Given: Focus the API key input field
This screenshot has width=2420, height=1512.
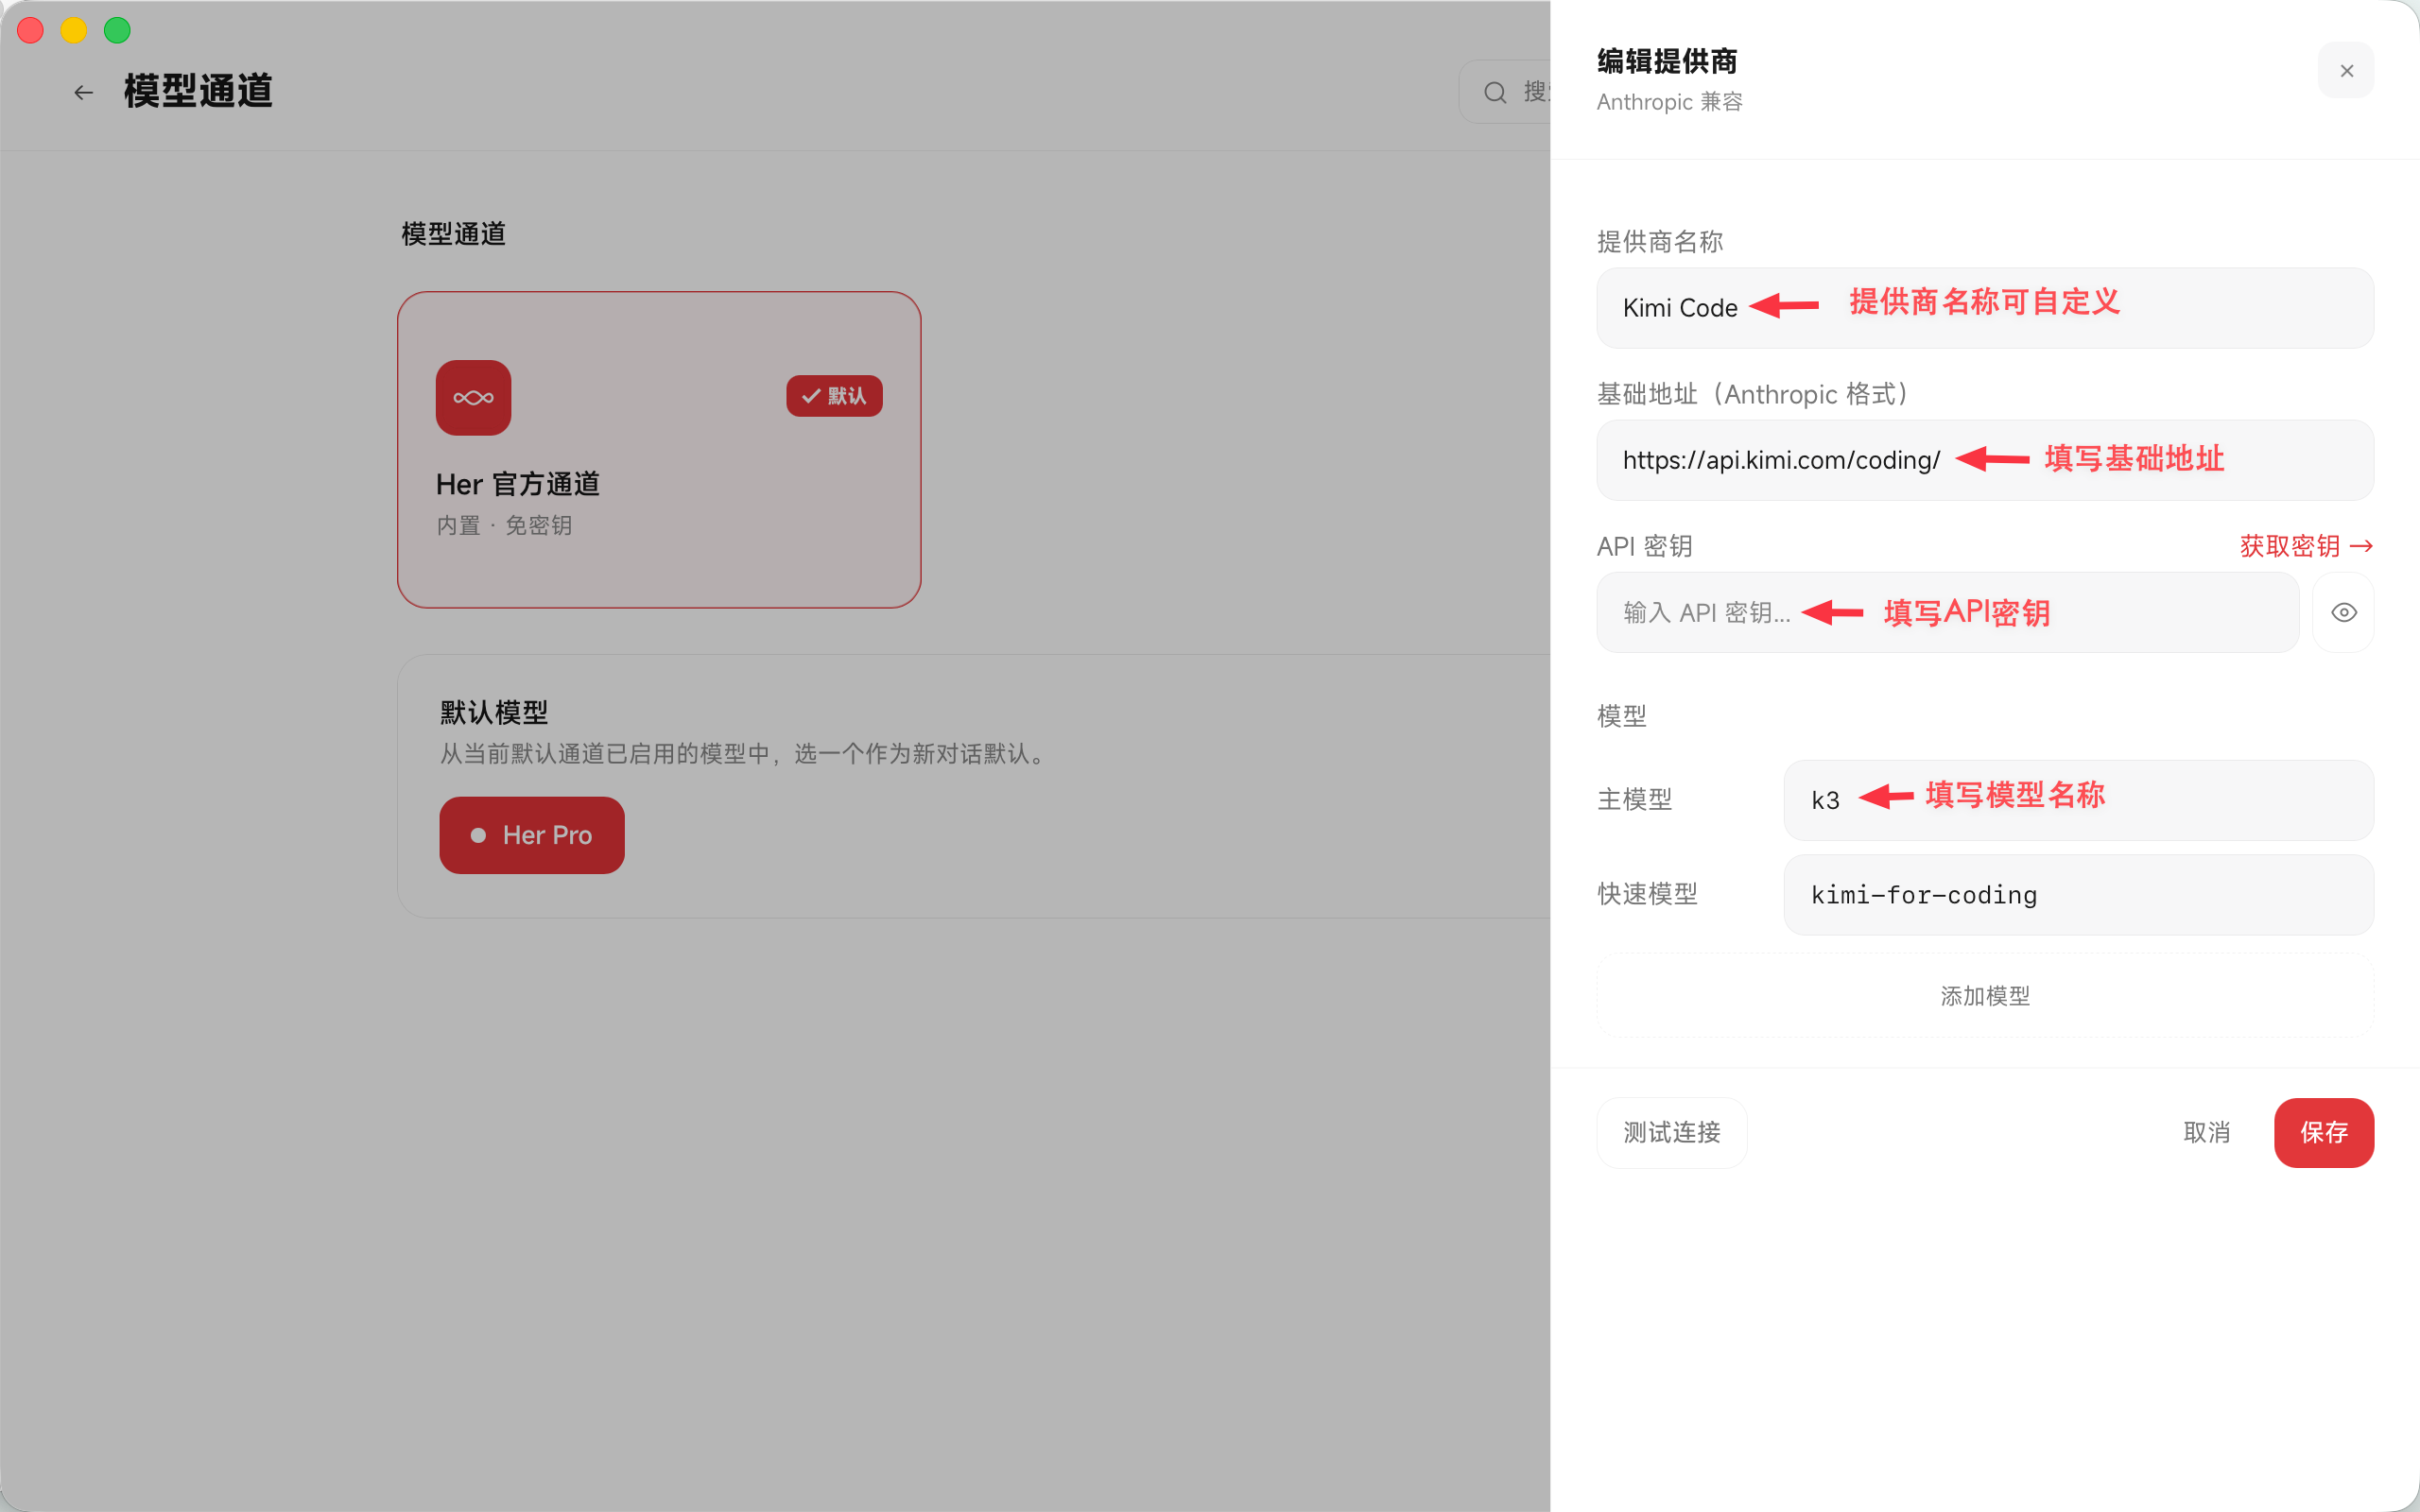Looking at the screenshot, I should pyautogui.click(x=1947, y=612).
